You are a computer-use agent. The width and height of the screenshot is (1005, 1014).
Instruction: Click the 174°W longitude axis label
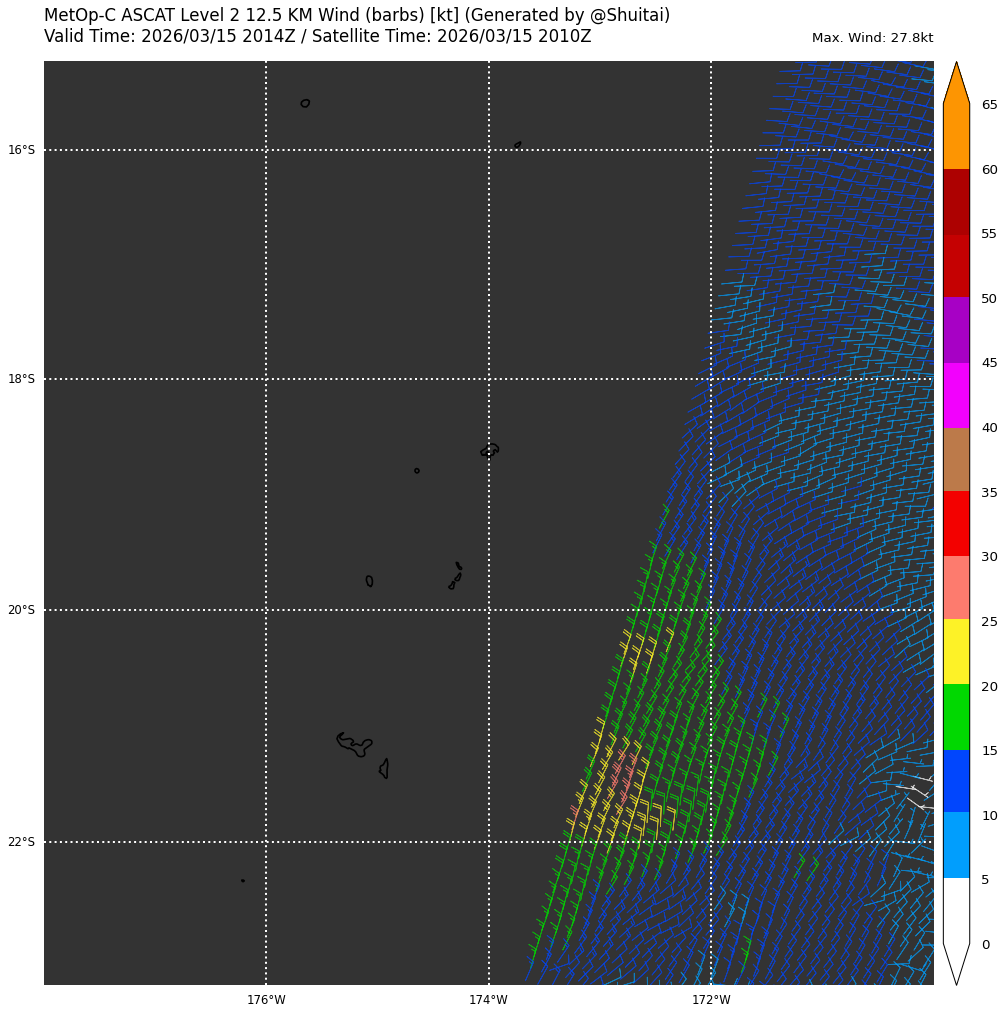(x=488, y=999)
